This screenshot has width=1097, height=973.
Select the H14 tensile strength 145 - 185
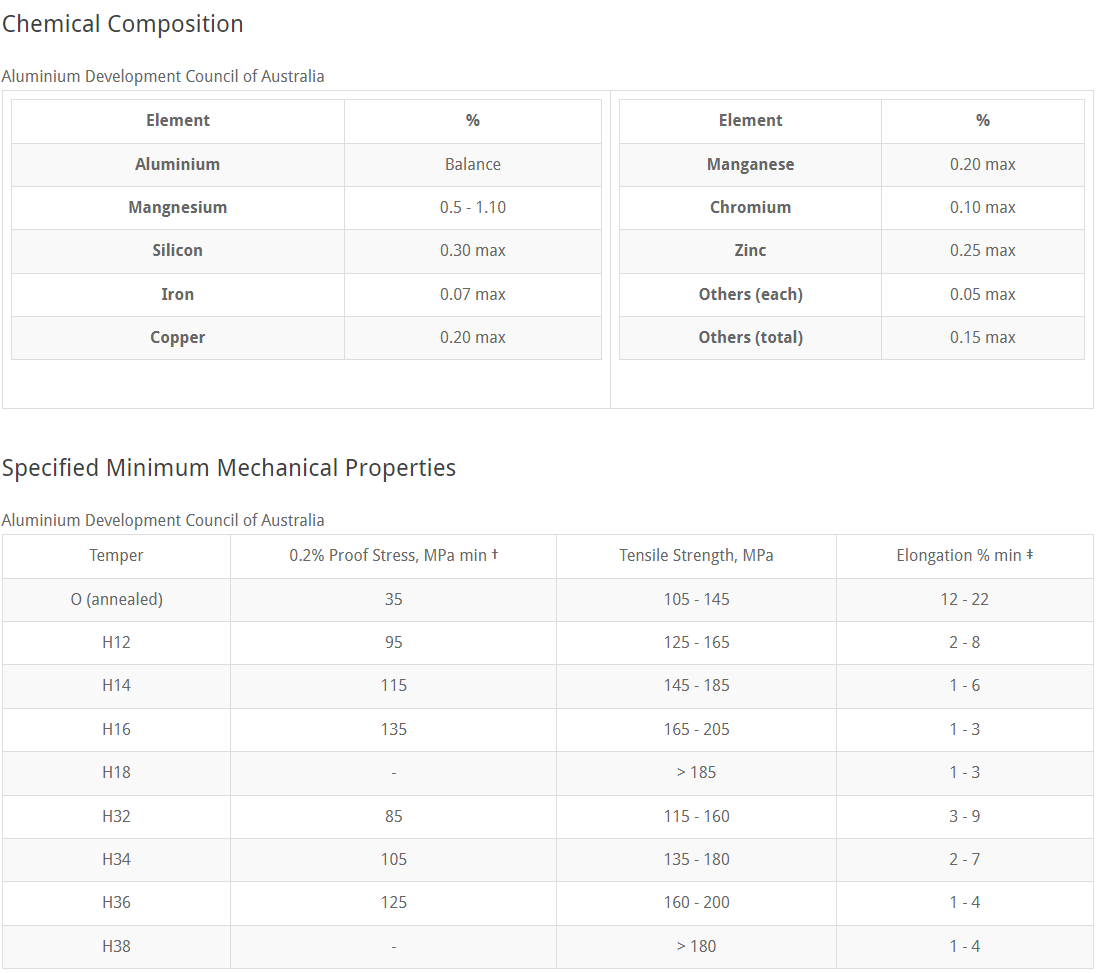tap(696, 685)
